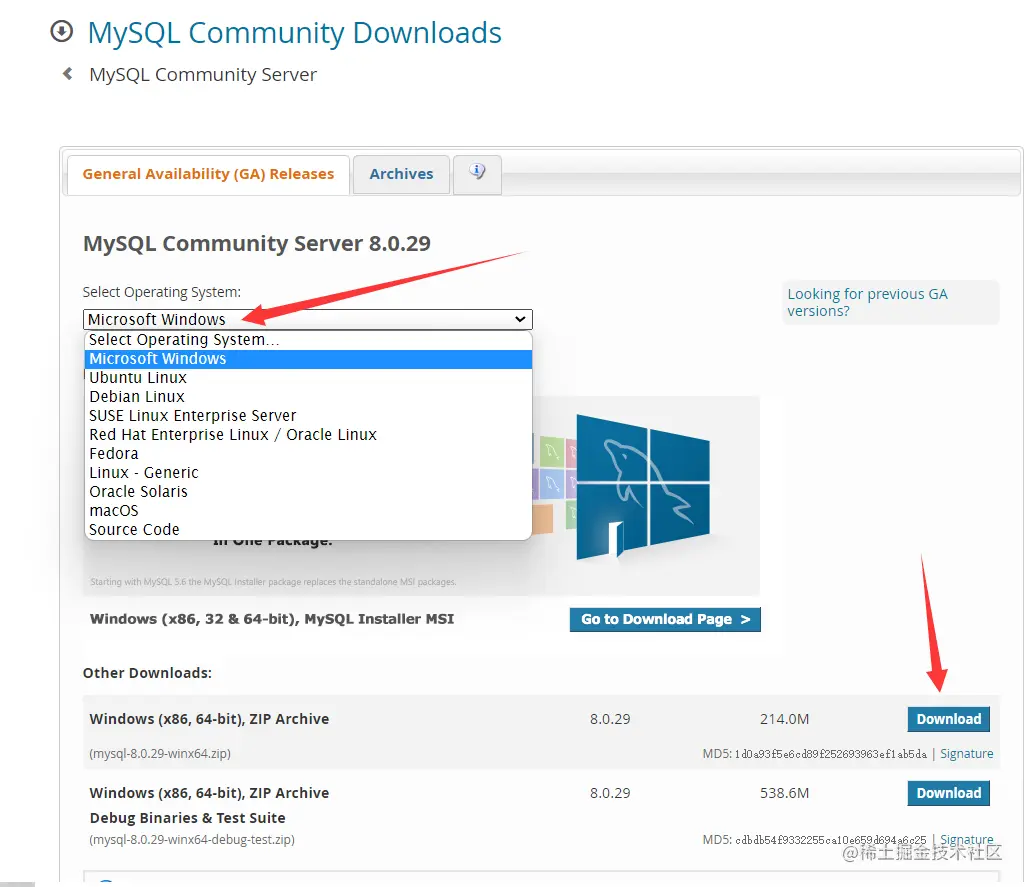Image resolution: width=1027 pixels, height=887 pixels.
Task: Choose Red Hat Enterprise Linux / Oracle Linux
Action: click(x=308, y=435)
